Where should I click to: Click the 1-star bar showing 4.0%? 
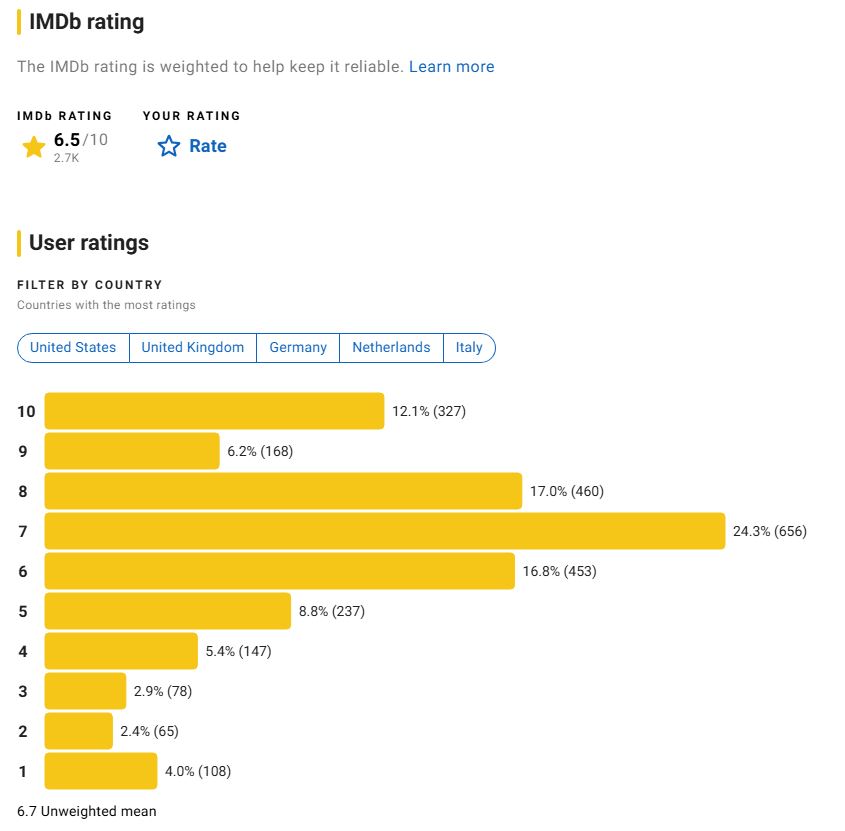(x=101, y=771)
